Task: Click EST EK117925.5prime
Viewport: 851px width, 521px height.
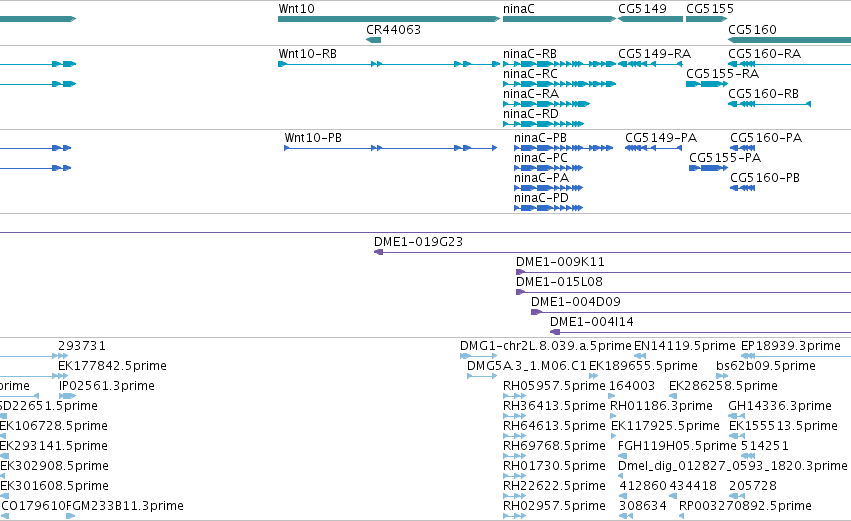Action: click(x=665, y=426)
